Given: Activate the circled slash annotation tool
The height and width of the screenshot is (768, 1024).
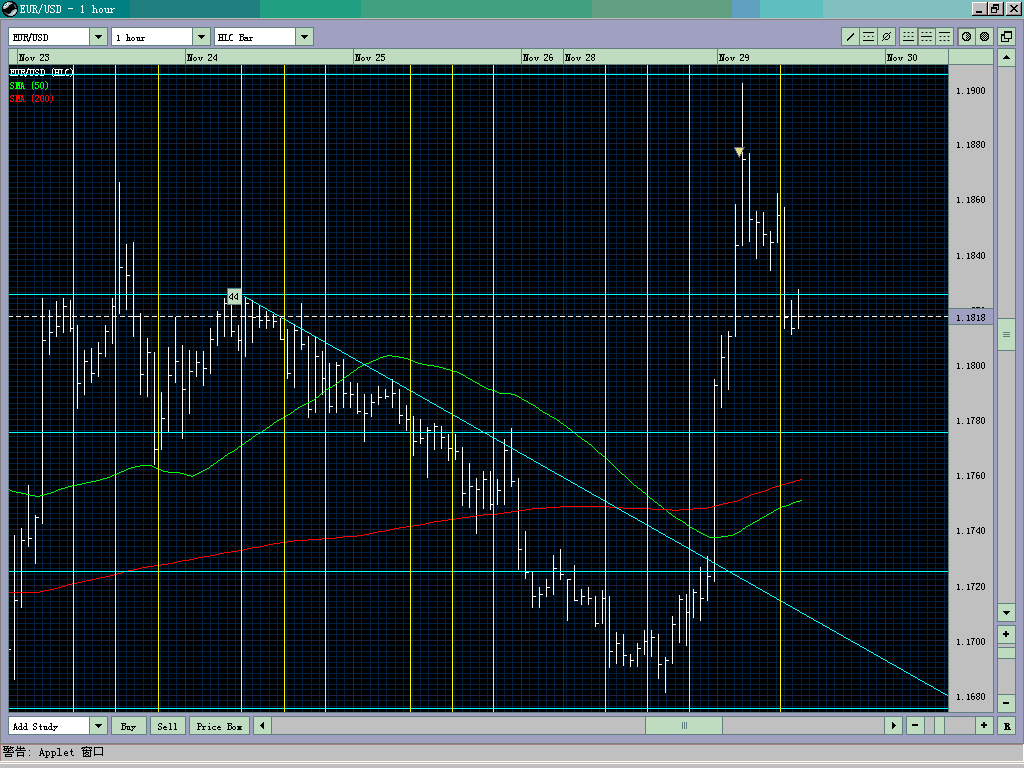Looking at the screenshot, I should (886, 35).
